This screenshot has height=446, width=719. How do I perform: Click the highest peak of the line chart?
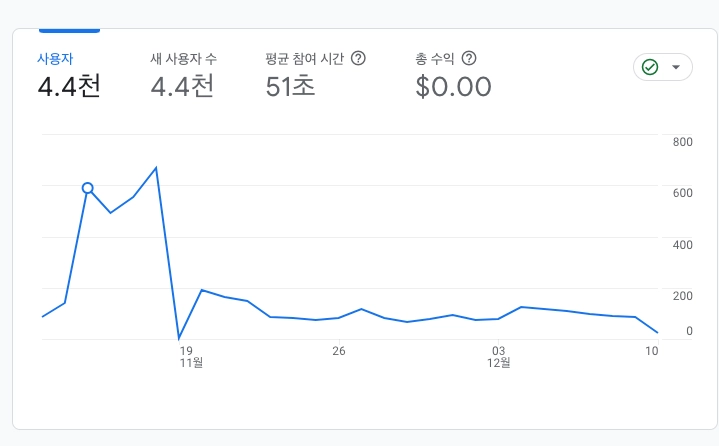(156, 168)
